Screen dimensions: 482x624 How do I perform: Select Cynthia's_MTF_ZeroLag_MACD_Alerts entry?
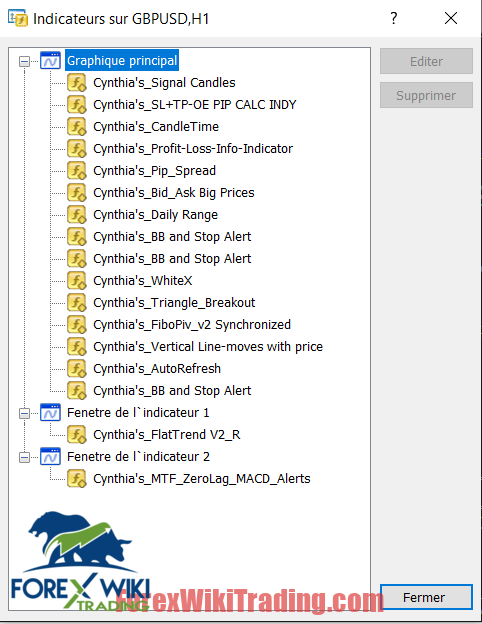pos(202,479)
